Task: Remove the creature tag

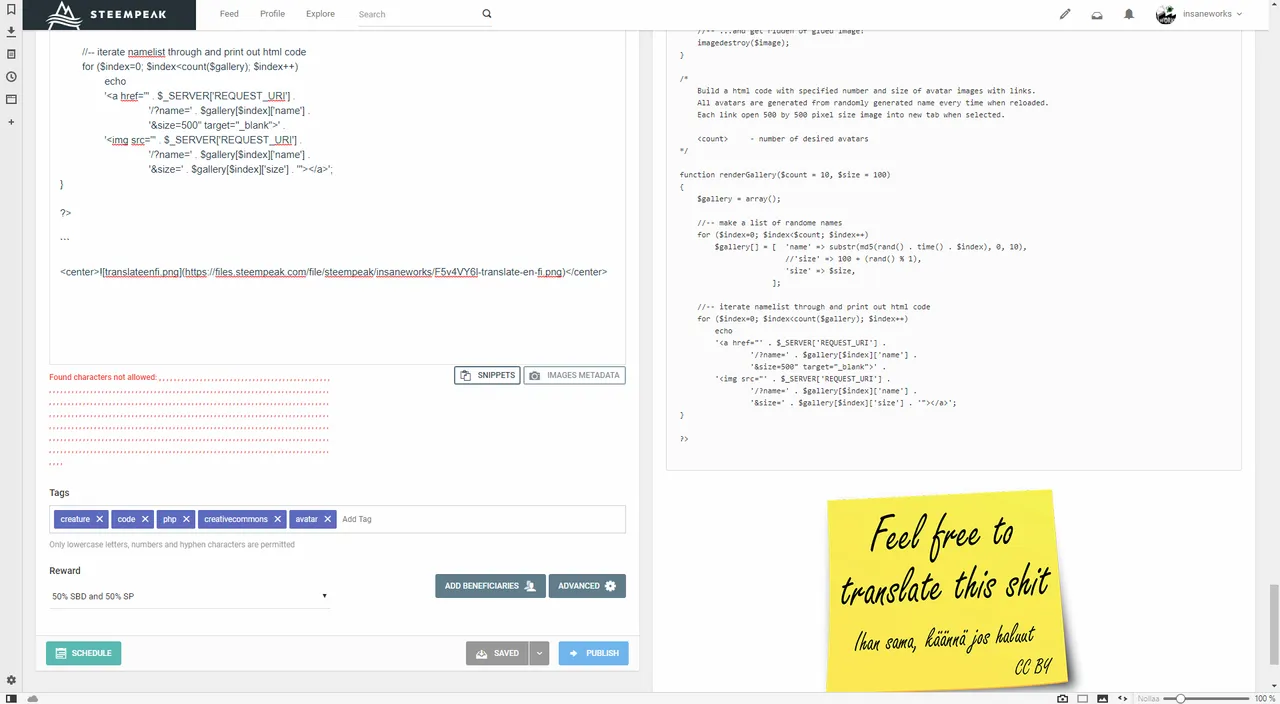Action: [99, 519]
